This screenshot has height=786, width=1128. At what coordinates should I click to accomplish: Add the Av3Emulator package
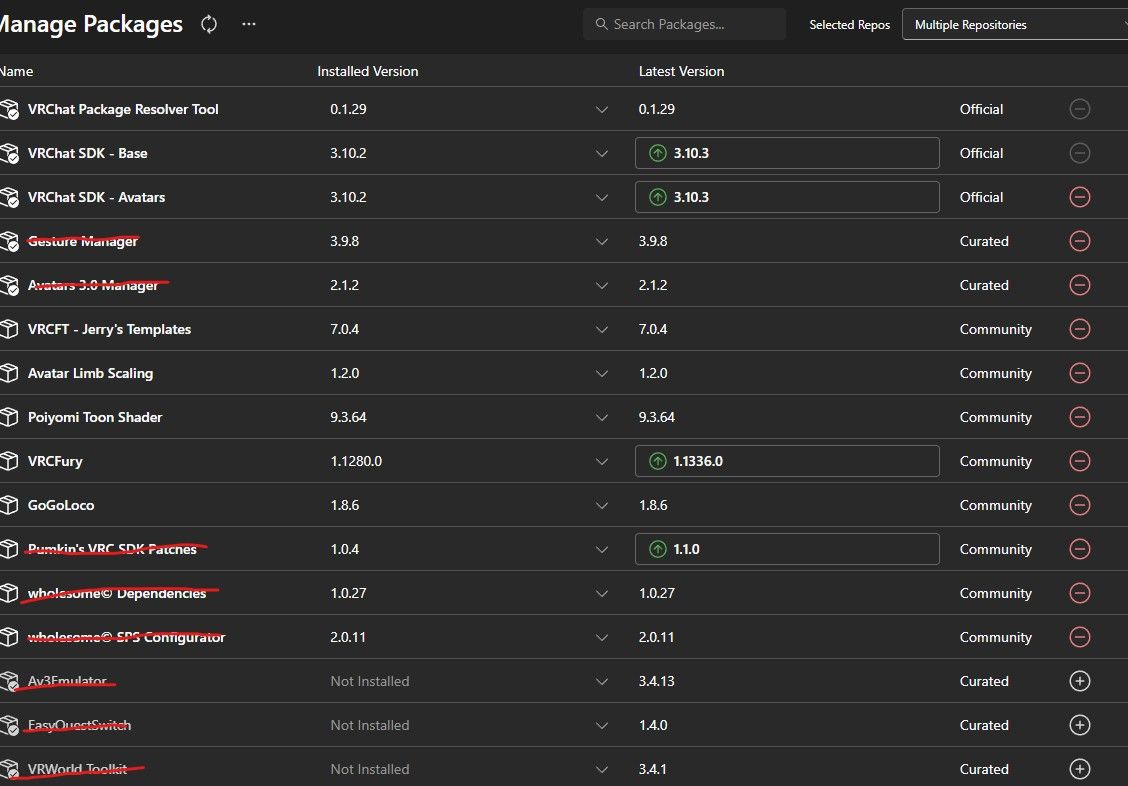tap(1079, 681)
